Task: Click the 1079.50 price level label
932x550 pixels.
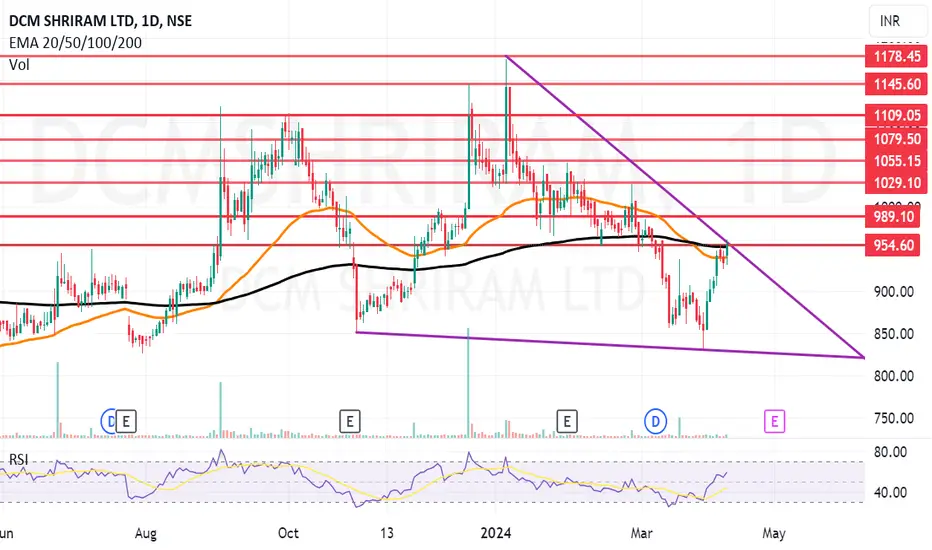Action: pyautogui.click(x=896, y=139)
